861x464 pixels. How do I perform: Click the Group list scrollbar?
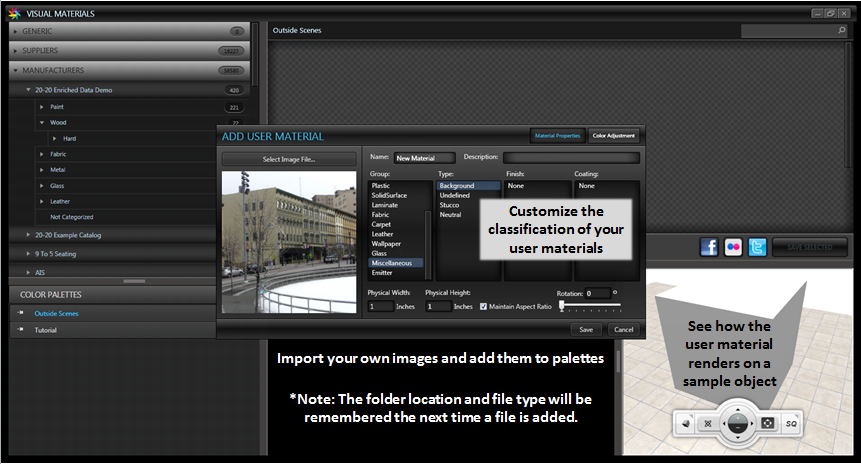tap(428, 244)
